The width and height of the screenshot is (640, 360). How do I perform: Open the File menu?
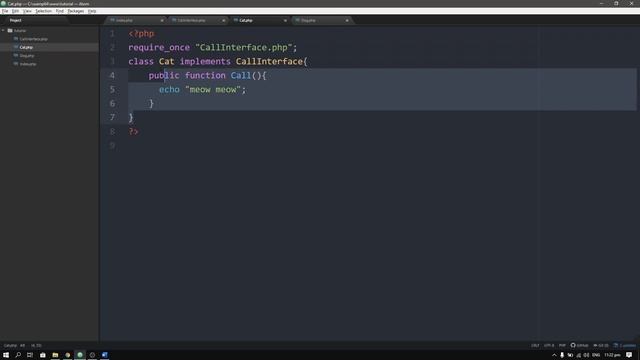click(x=5, y=11)
